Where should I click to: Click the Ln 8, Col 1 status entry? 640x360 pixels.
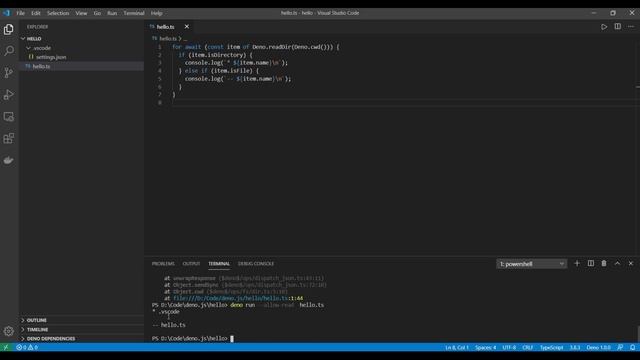coord(457,347)
